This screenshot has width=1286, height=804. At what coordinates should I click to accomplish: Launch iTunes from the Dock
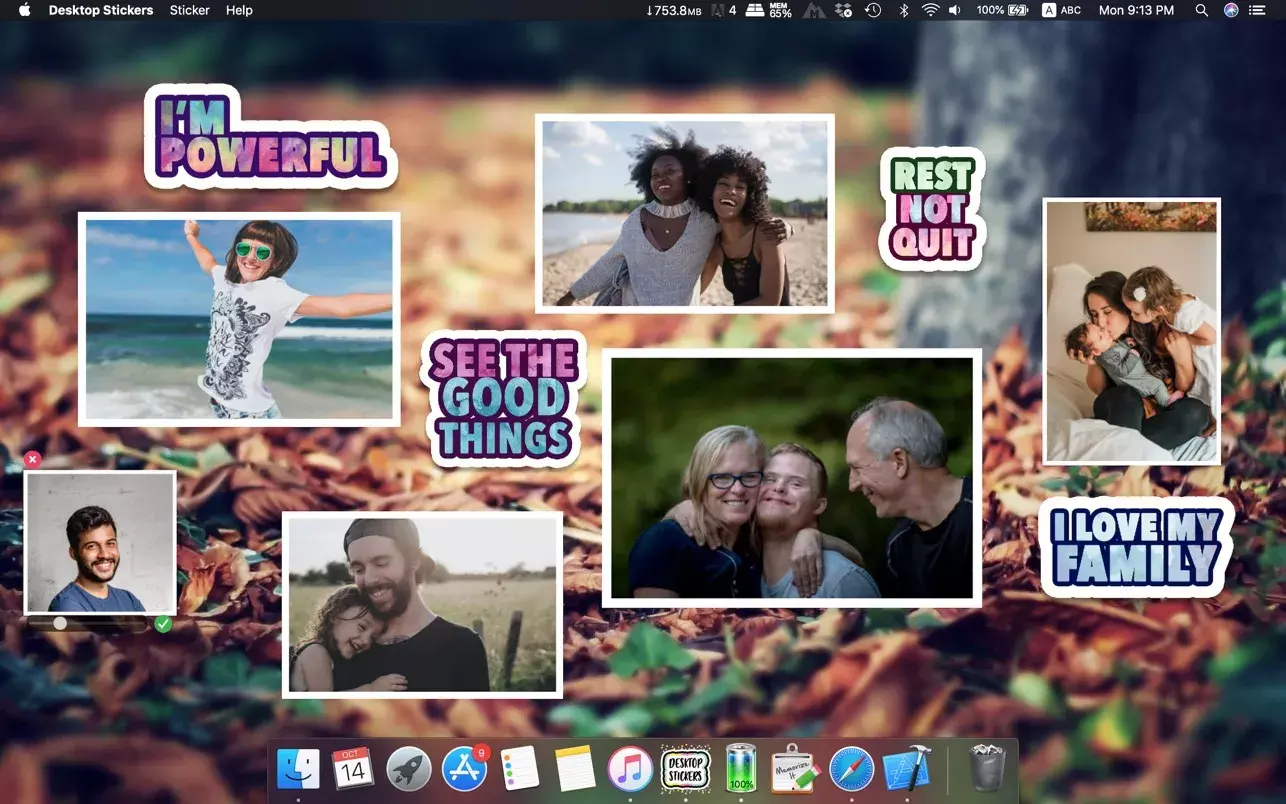coord(630,769)
